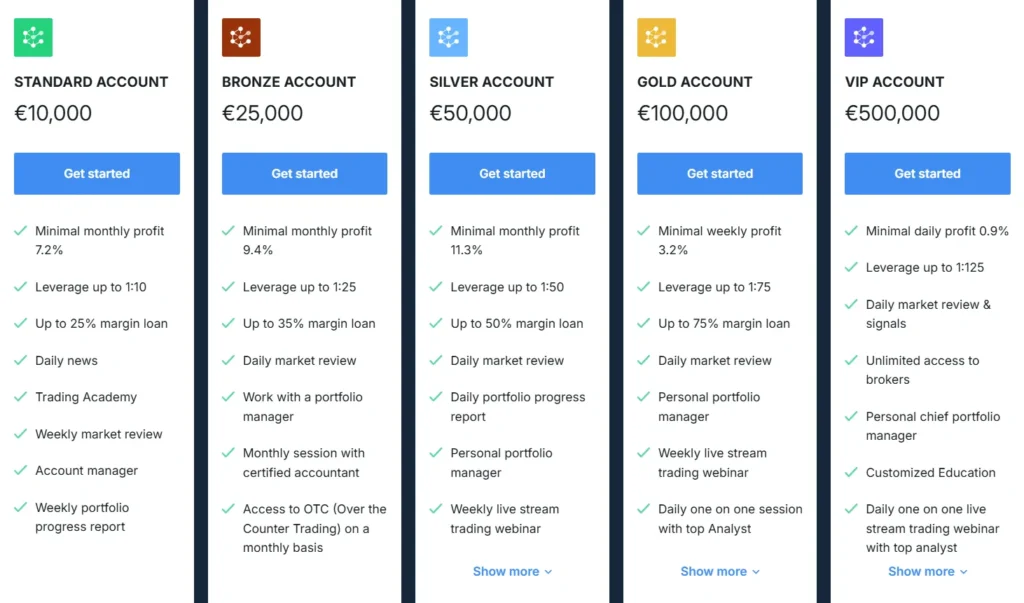Click the light blue Silver Account icon

pos(448,38)
